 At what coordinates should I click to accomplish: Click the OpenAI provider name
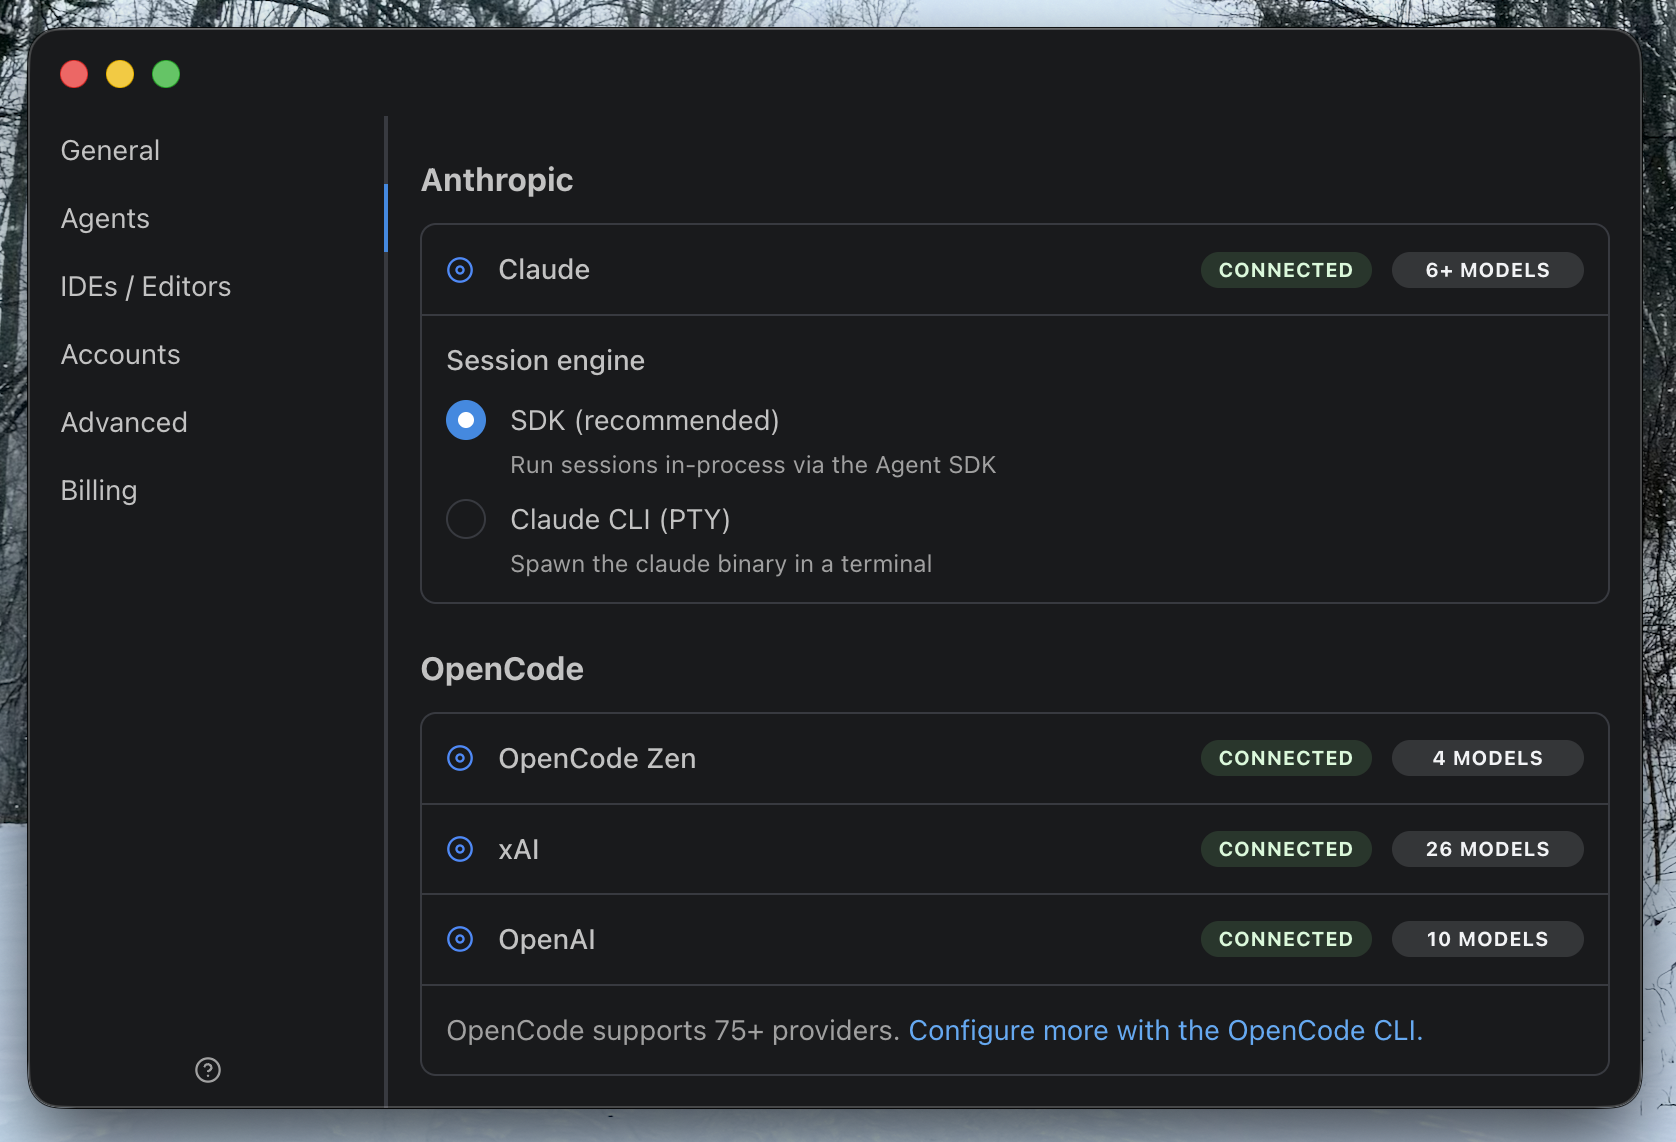click(547, 939)
